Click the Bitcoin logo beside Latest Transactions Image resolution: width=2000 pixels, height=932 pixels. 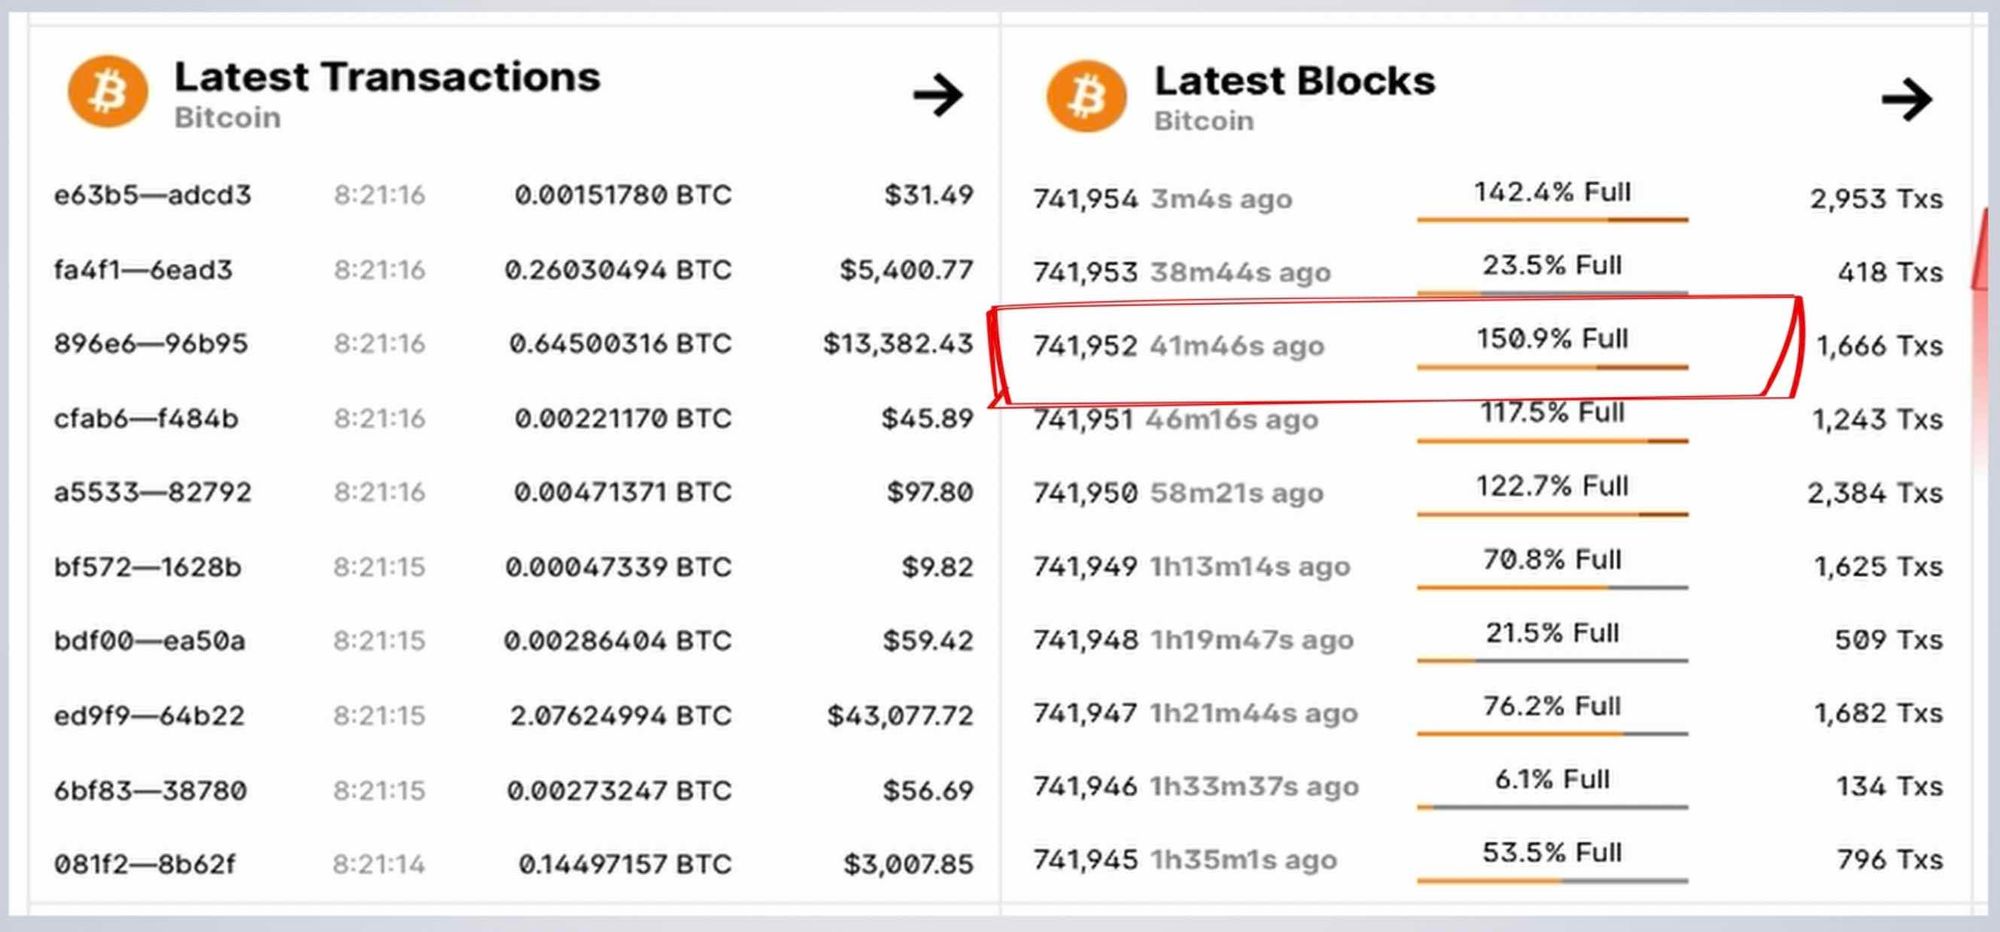[x=108, y=91]
